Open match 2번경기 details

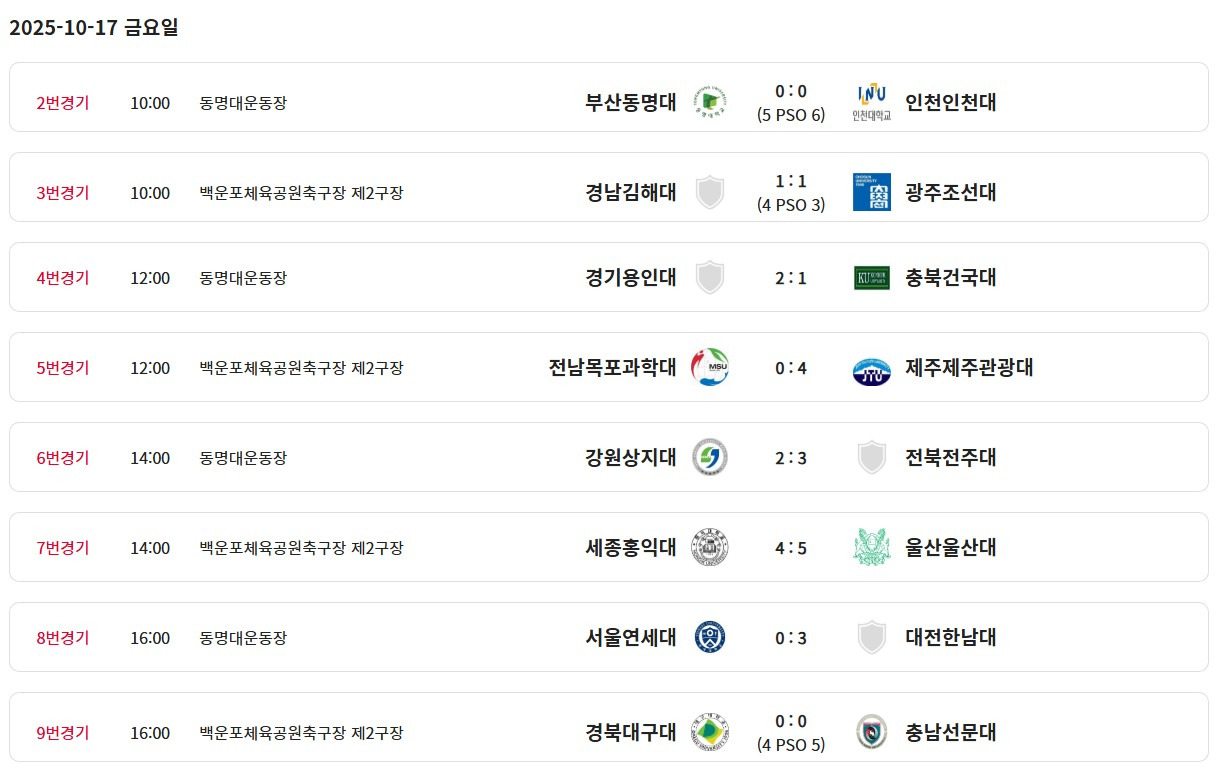(x=63, y=102)
